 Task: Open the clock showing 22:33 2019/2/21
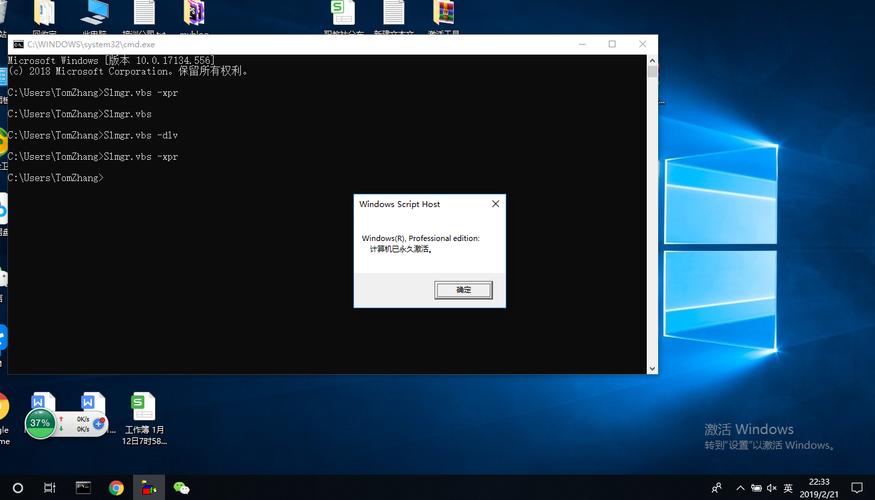click(x=819, y=488)
